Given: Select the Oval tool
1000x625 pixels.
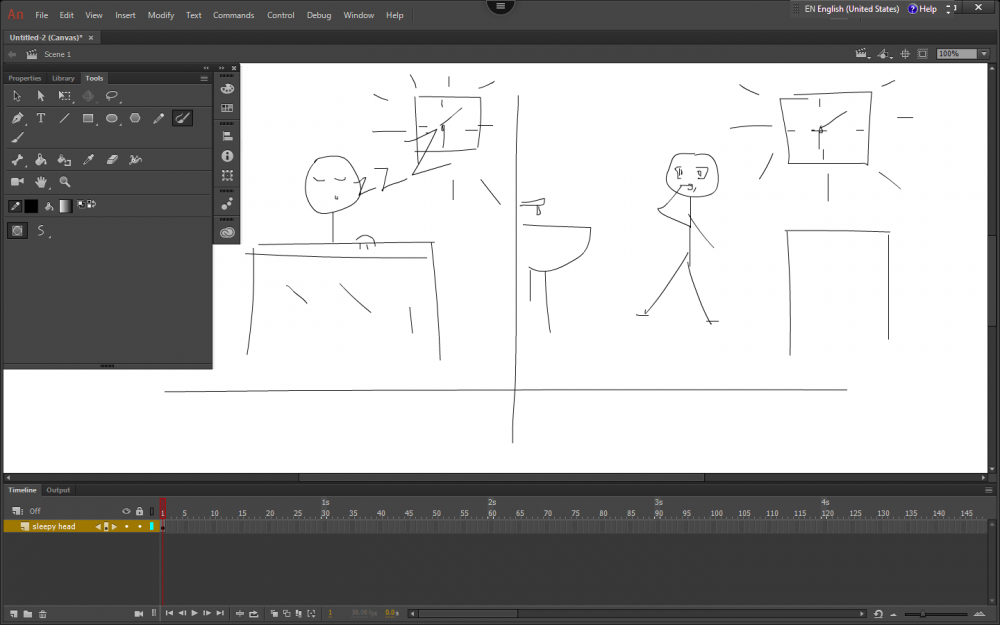Looking at the screenshot, I should [x=112, y=118].
